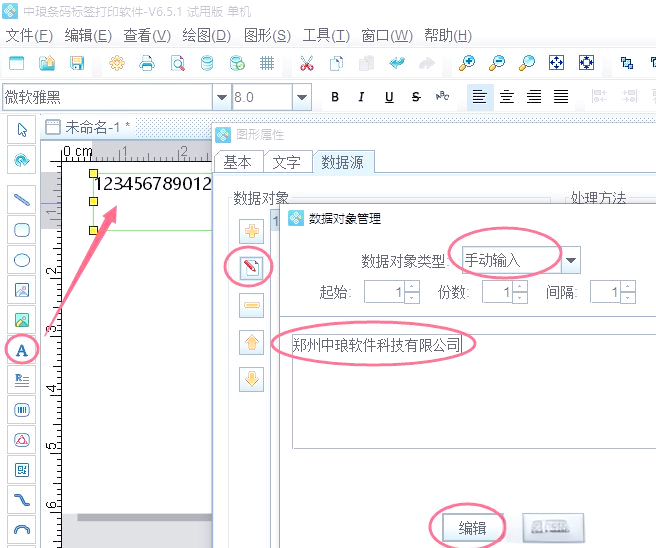Toggle bold formatting
This screenshot has height=548, width=656.
[x=335, y=97]
